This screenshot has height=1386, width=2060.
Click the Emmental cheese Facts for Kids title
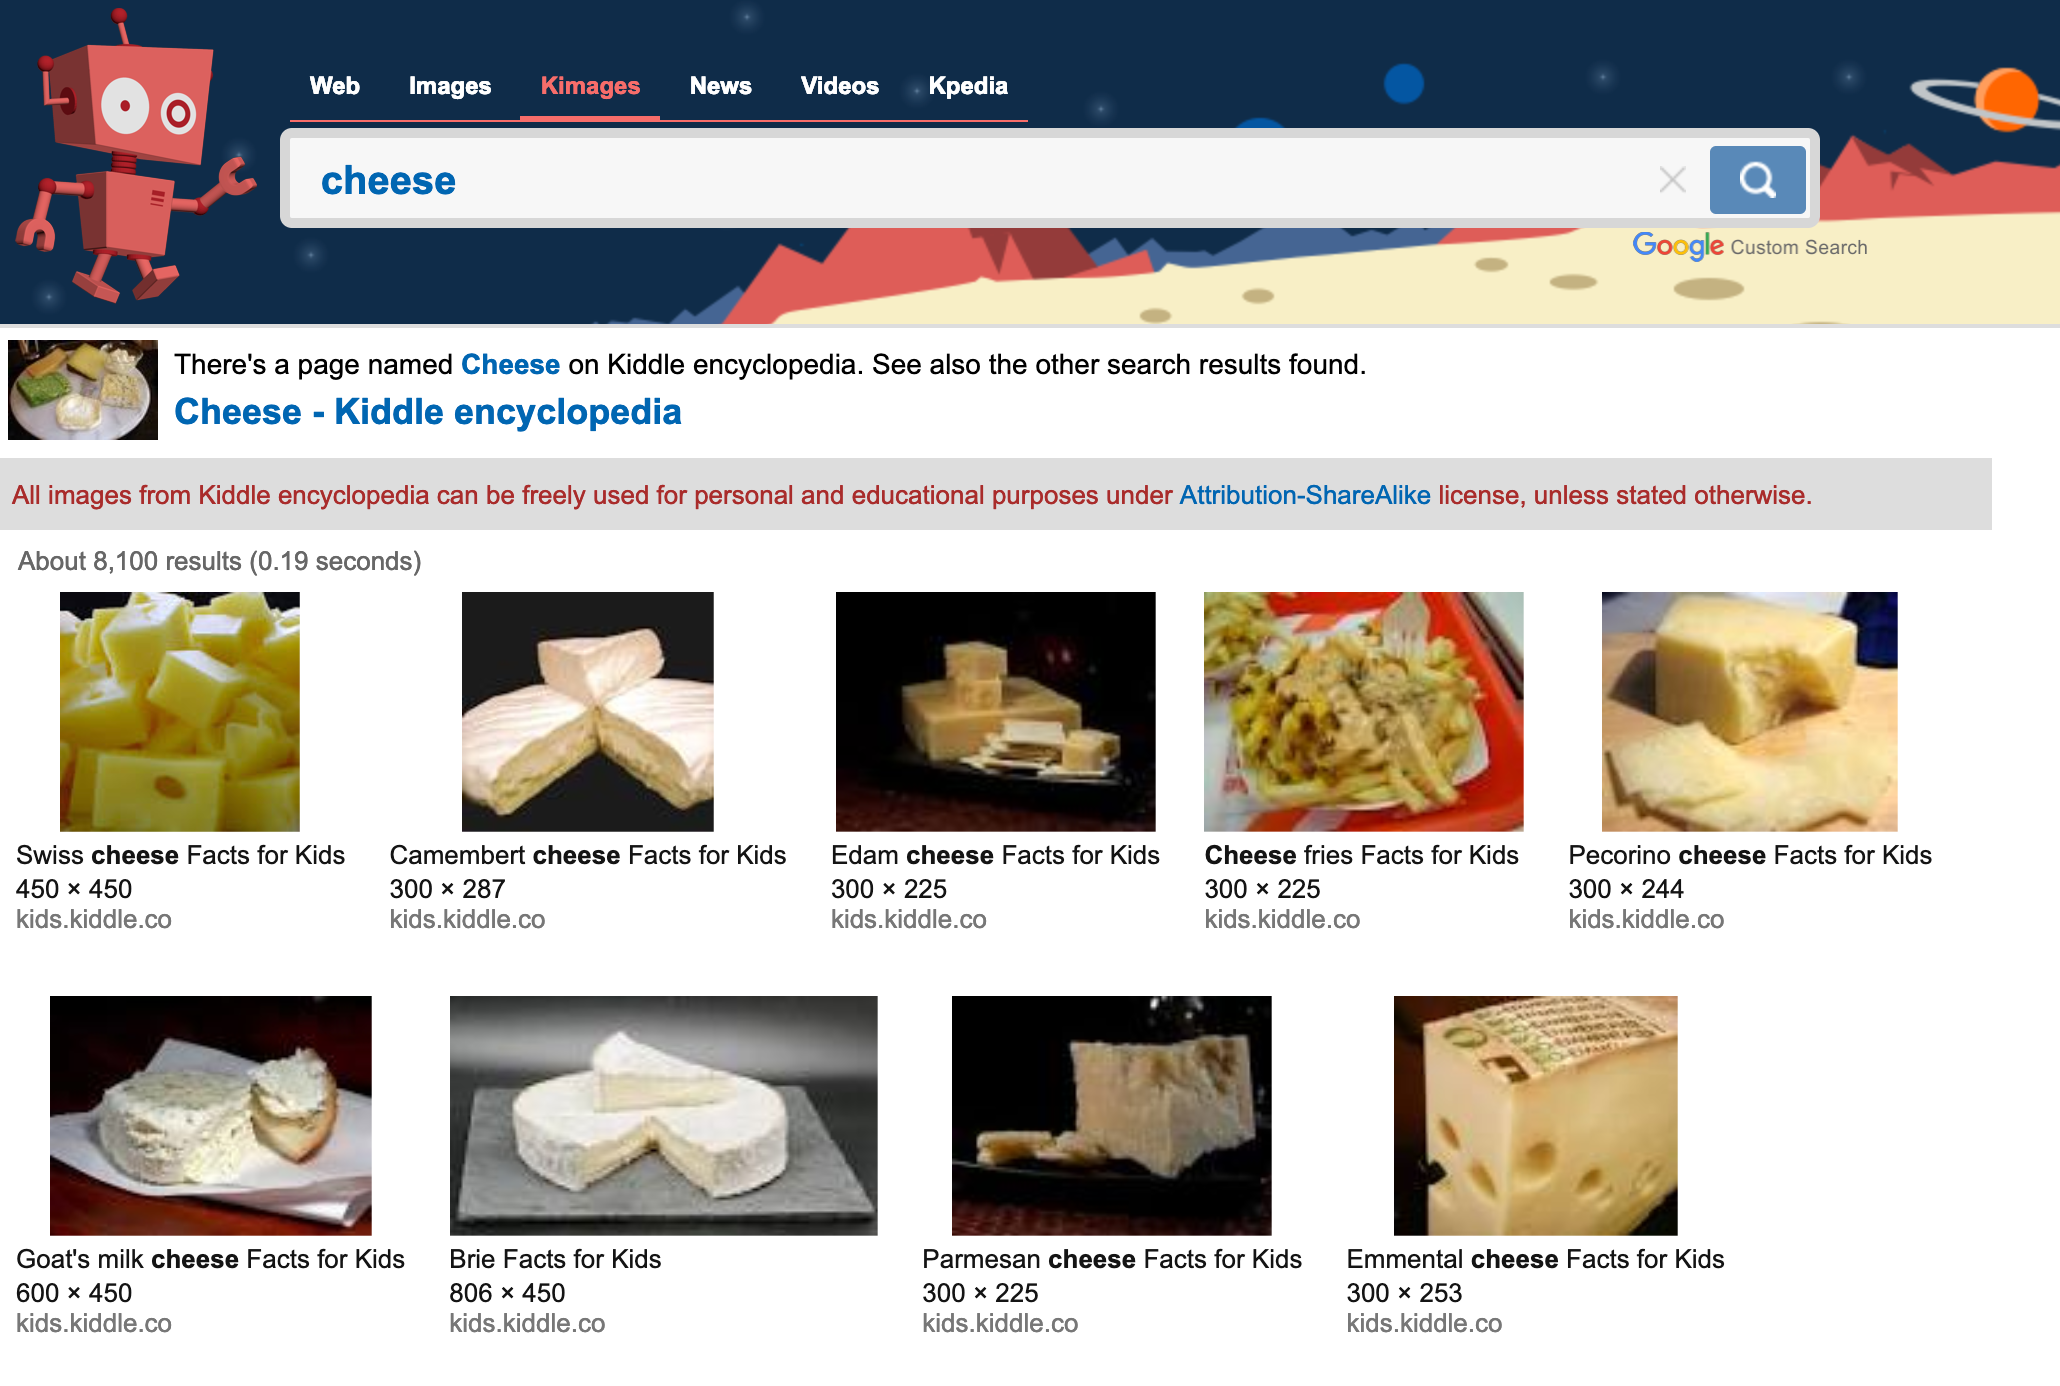1535,1259
